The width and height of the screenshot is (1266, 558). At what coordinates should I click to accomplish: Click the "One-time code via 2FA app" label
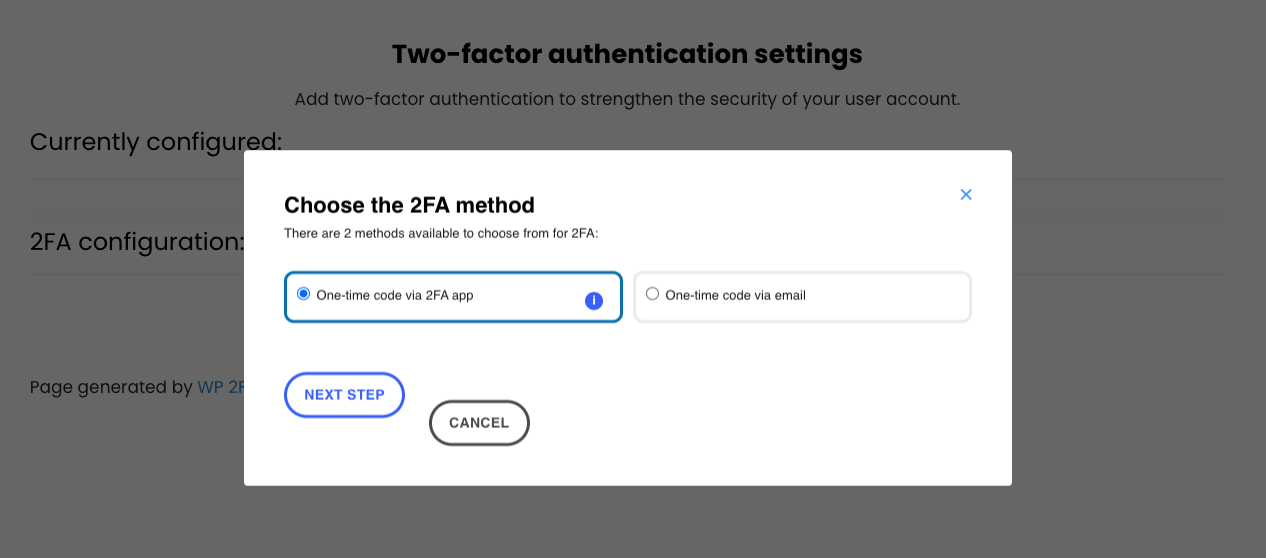[x=394, y=296]
